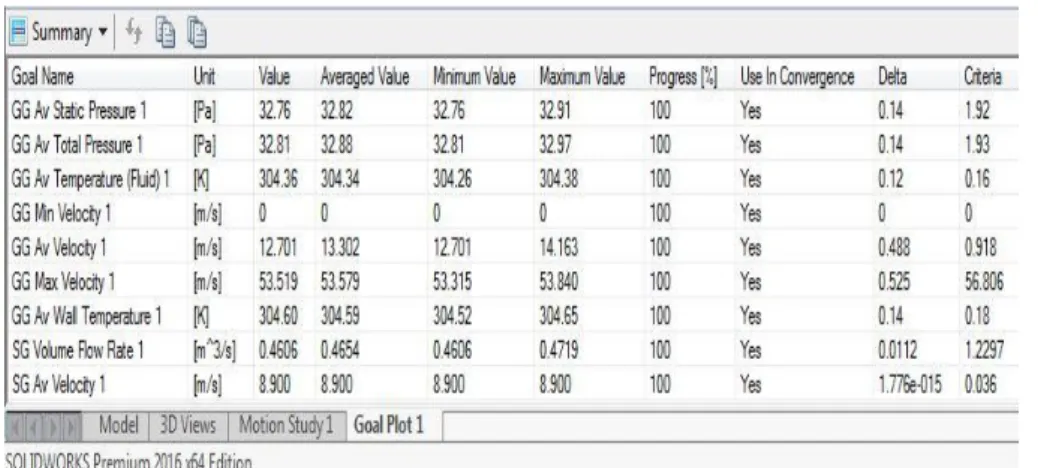Click the 13.302 averaged velocity cell

pyautogui.click(x=341, y=248)
